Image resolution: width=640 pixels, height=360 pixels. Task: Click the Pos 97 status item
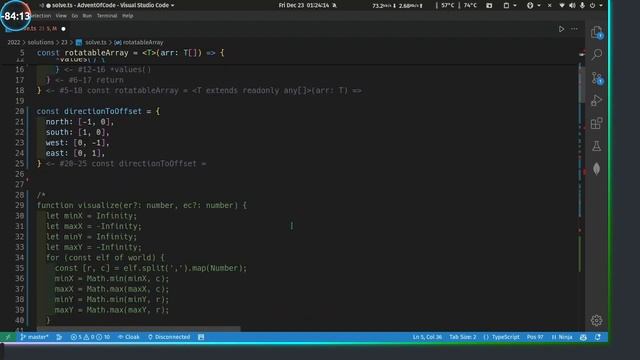click(x=535, y=337)
